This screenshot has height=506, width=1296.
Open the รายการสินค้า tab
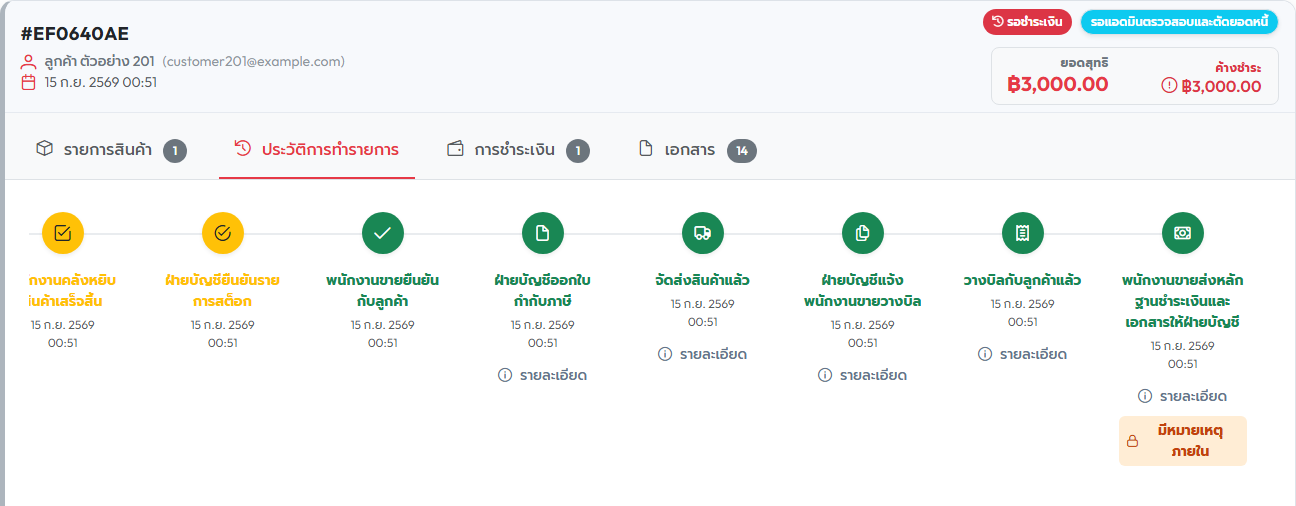[x=111, y=150]
